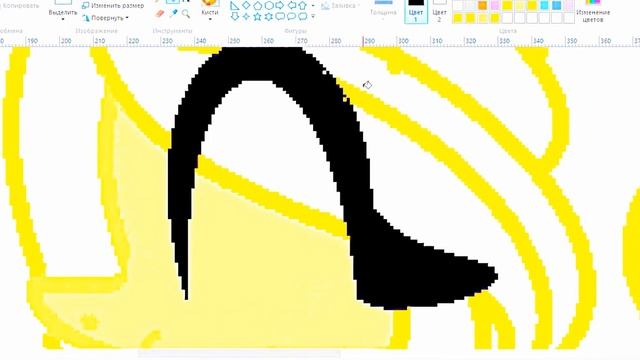The height and width of the screenshot is (360, 640).
Task: Expand the shapes gallery more arrow
Action: point(313,17)
